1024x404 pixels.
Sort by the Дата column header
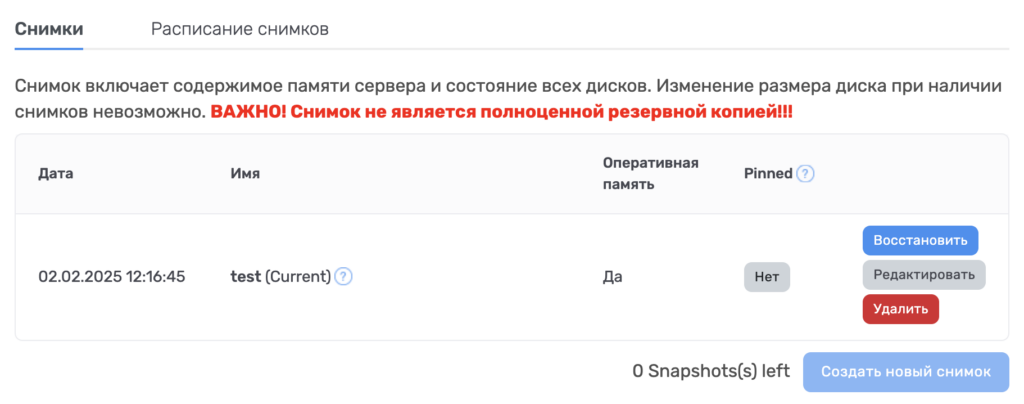[x=56, y=174]
